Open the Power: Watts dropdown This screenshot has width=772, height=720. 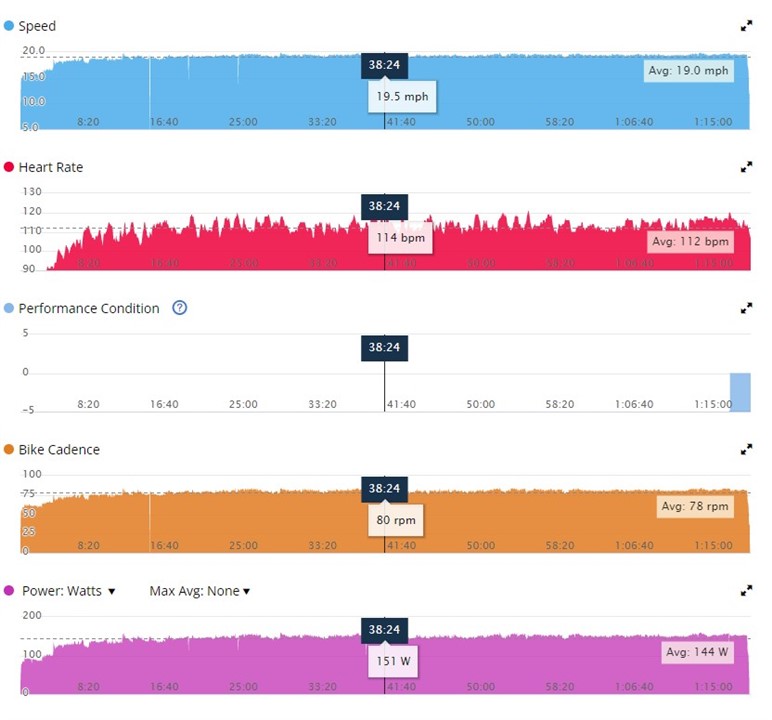coord(68,591)
